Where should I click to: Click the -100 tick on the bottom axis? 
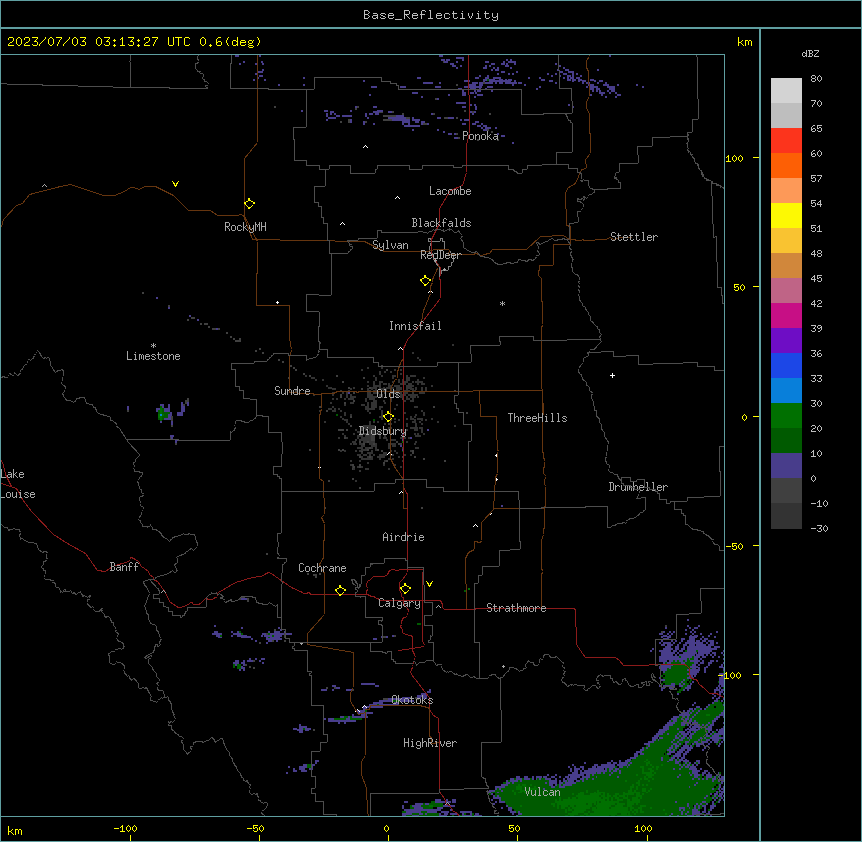(125, 828)
